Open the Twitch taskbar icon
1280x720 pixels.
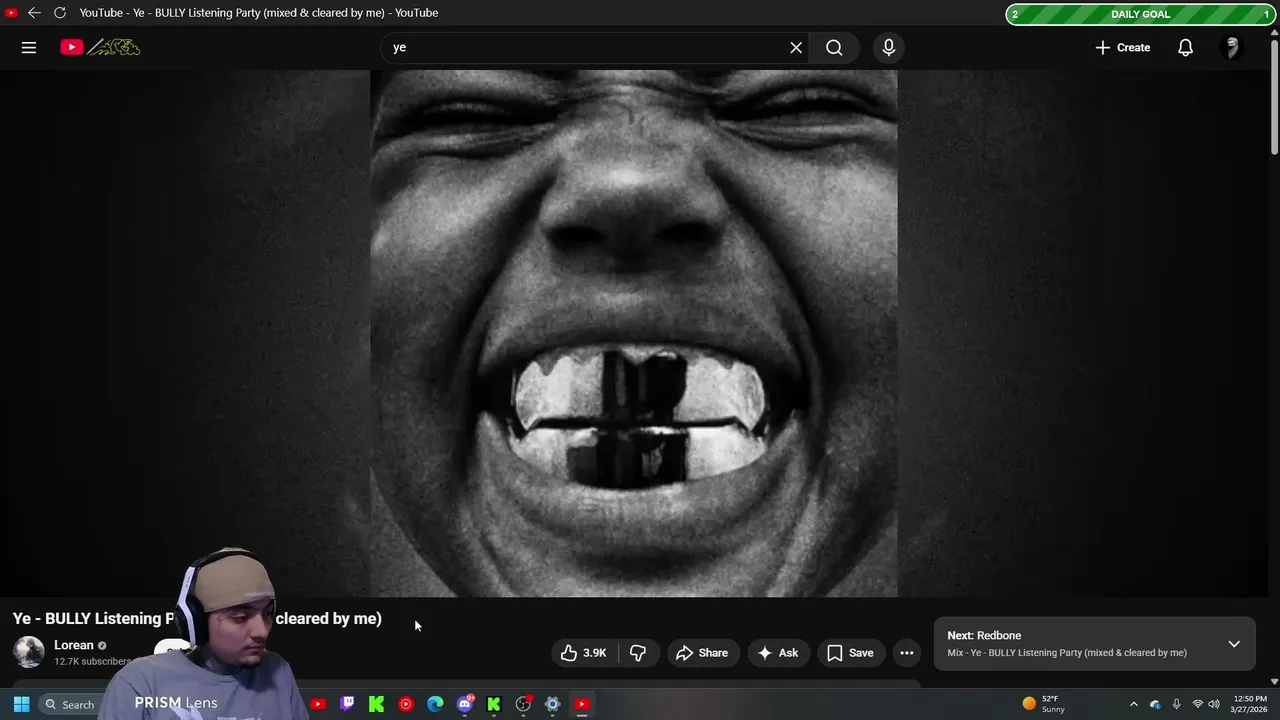click(x=347, y=704)
